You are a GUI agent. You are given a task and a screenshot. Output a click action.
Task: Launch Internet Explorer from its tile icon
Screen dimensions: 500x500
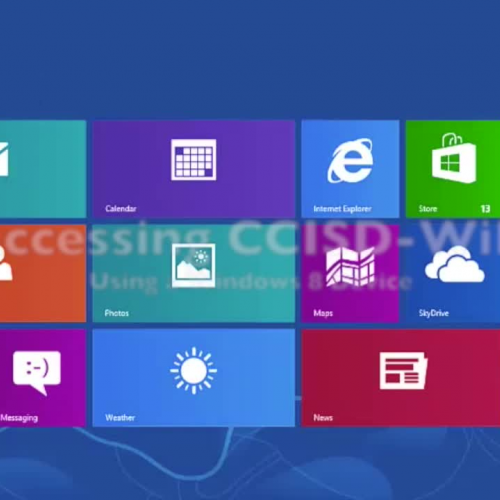pos(350,161)
